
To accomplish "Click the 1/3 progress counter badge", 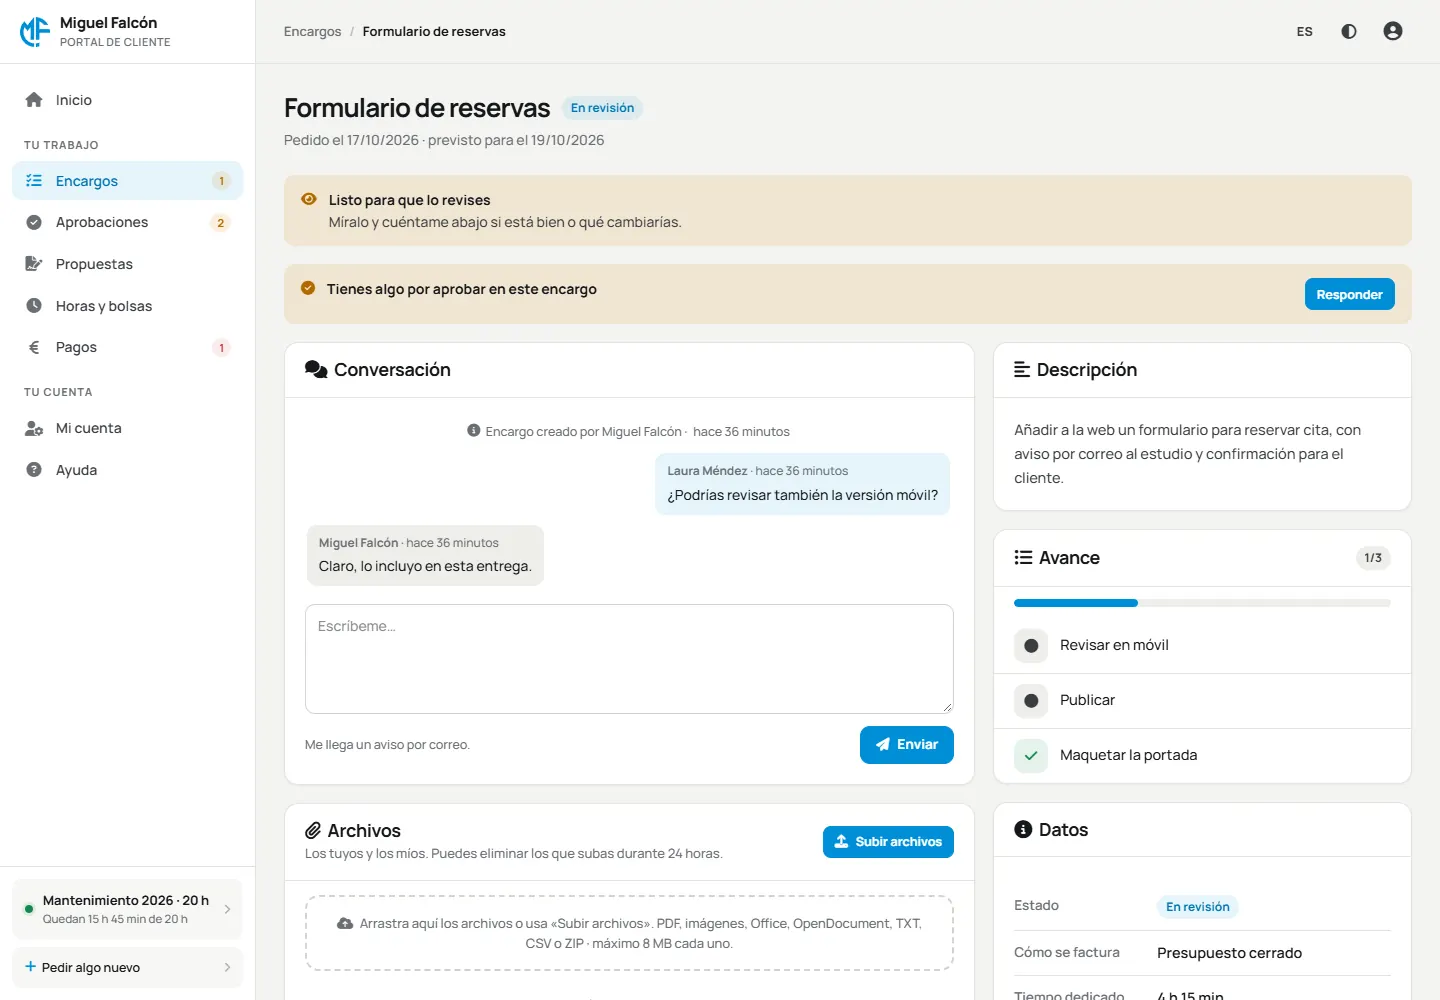I will pyautogui.click(x=1373, y=558).
